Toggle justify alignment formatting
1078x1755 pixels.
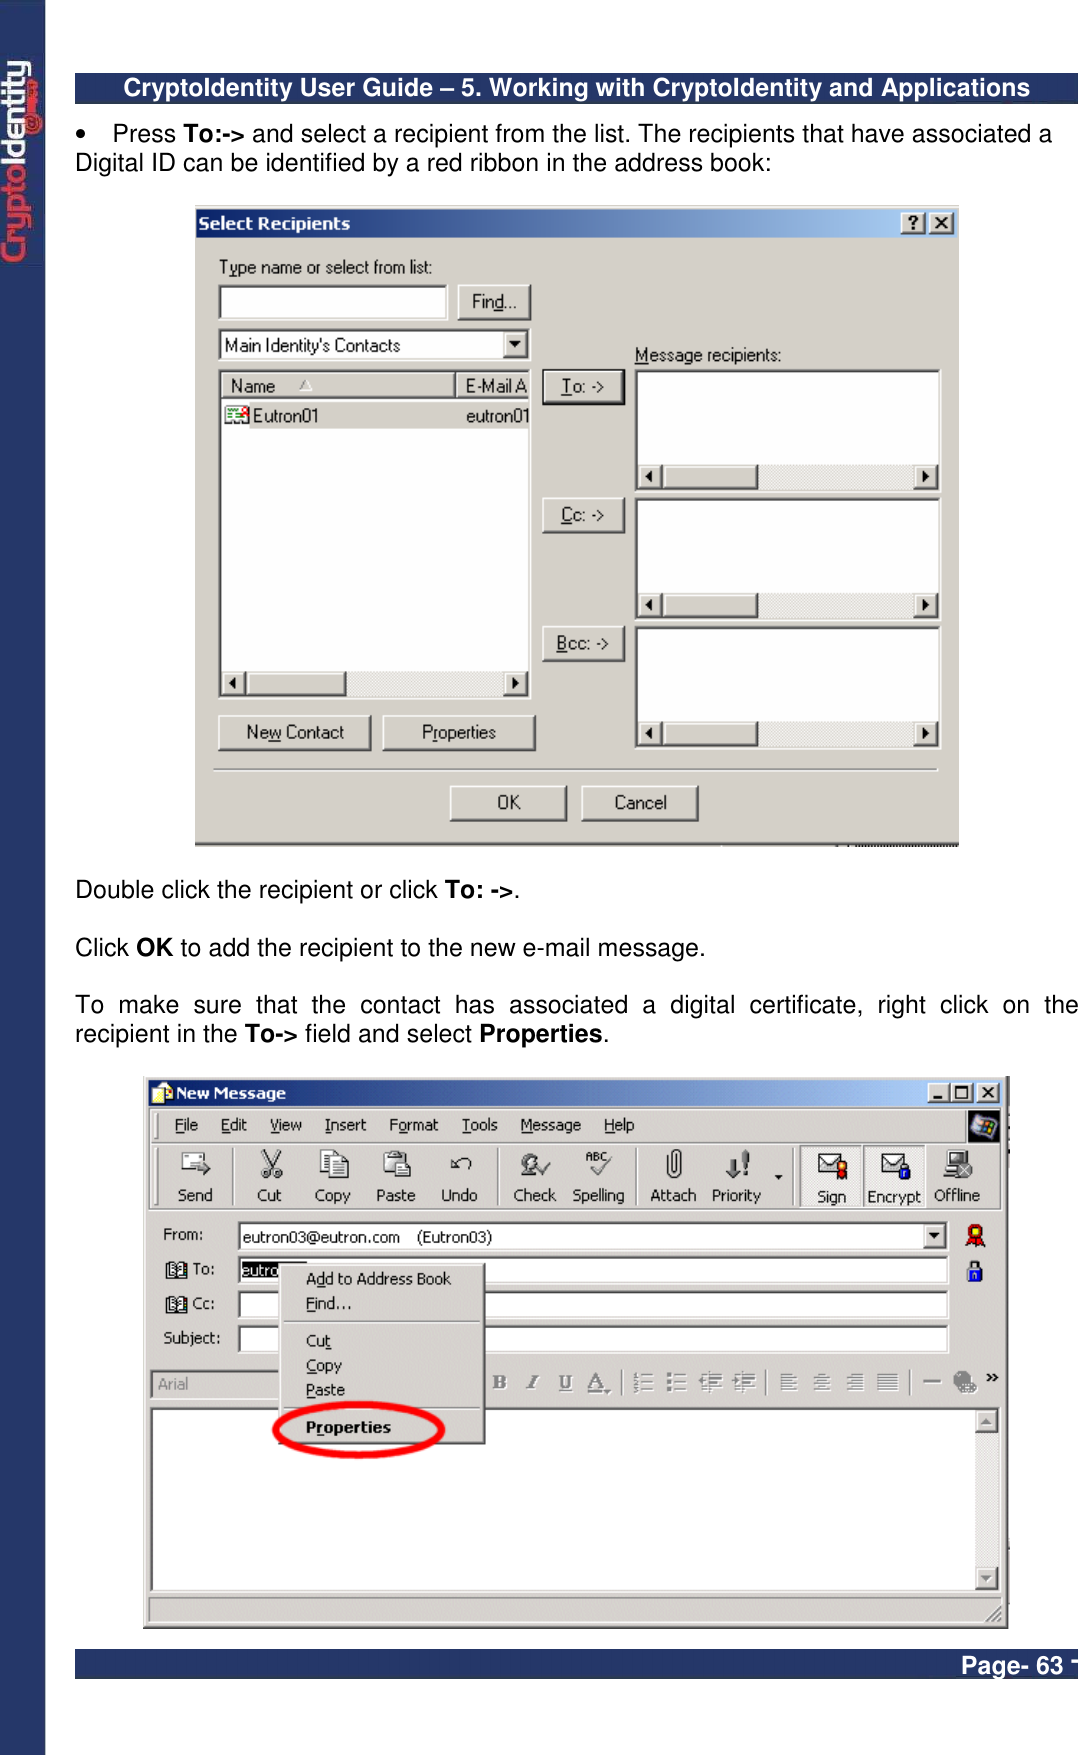point(888,1382)
